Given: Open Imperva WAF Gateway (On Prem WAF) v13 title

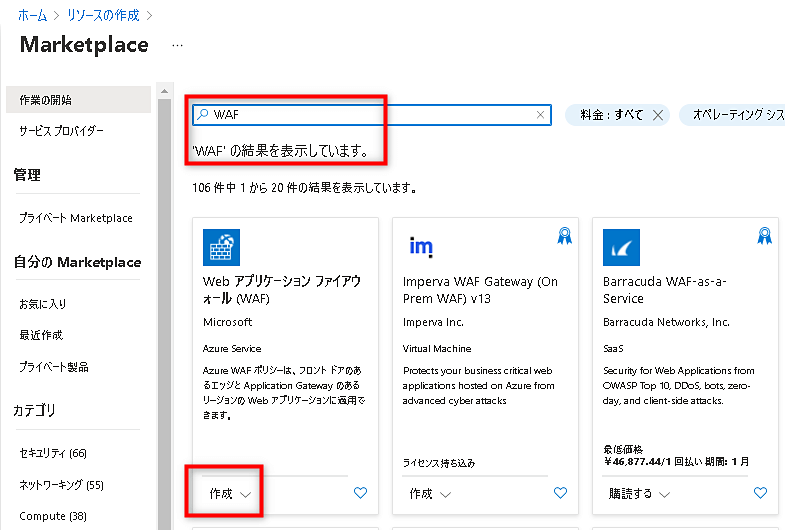Looking at the screenshot, I should pyautogui.click(x=480, y=290).
